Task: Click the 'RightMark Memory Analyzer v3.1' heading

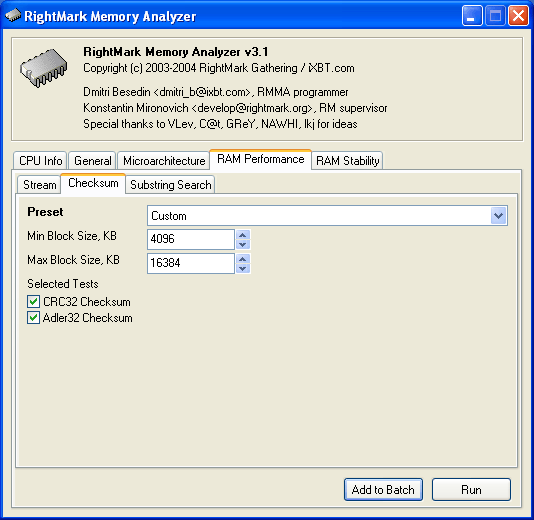Action: click(x=176, y=52)
